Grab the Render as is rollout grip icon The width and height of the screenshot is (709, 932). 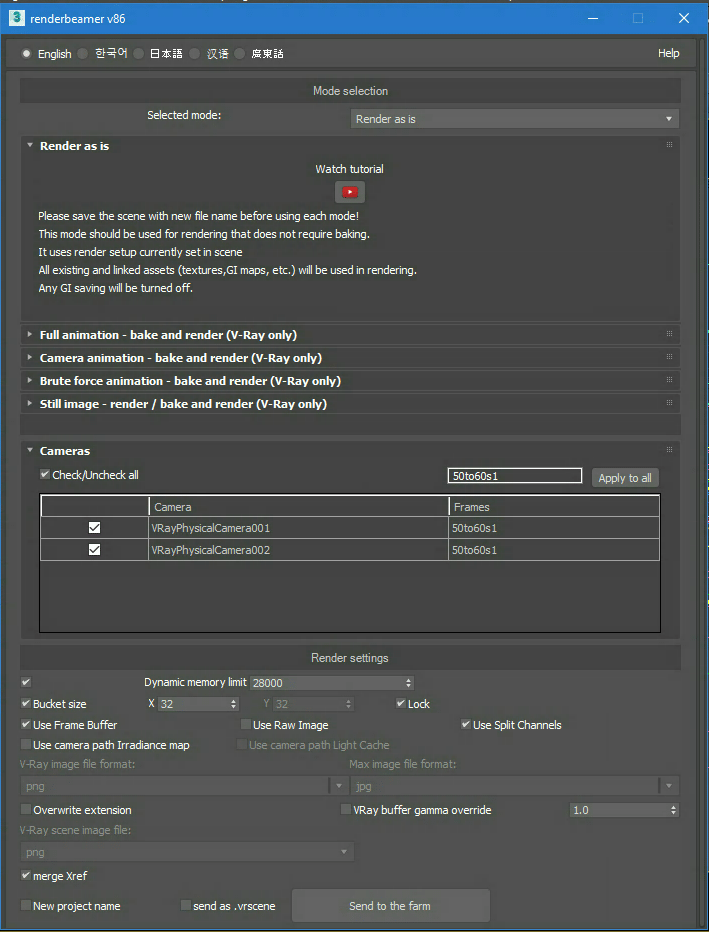coord(669,144)
